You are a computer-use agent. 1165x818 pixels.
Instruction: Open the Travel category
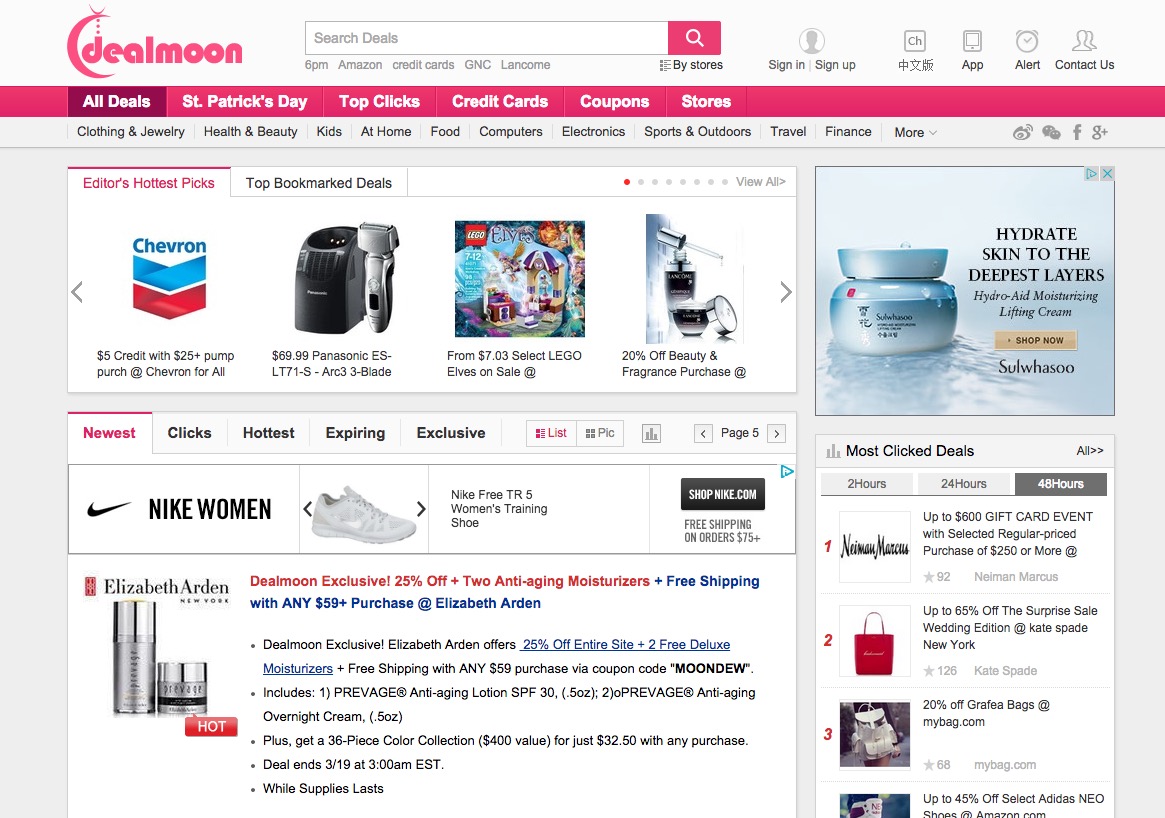pyautogui.click(x=788, y=132)
